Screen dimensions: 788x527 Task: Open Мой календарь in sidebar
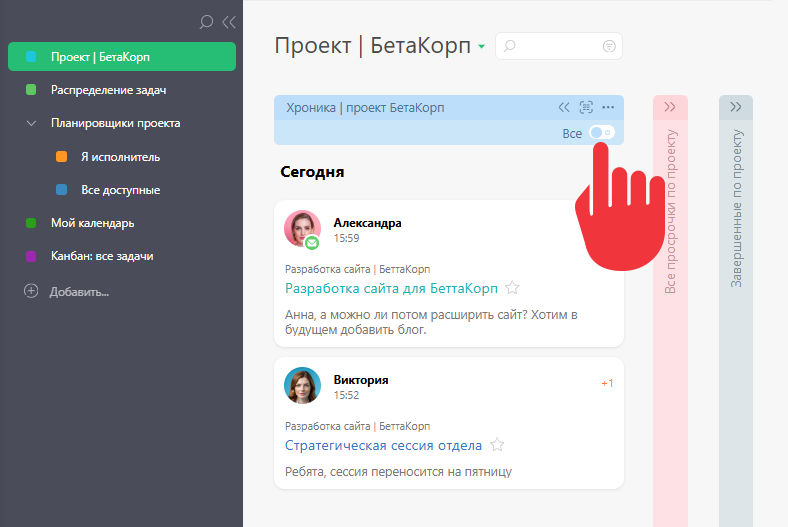coord(92,223)
